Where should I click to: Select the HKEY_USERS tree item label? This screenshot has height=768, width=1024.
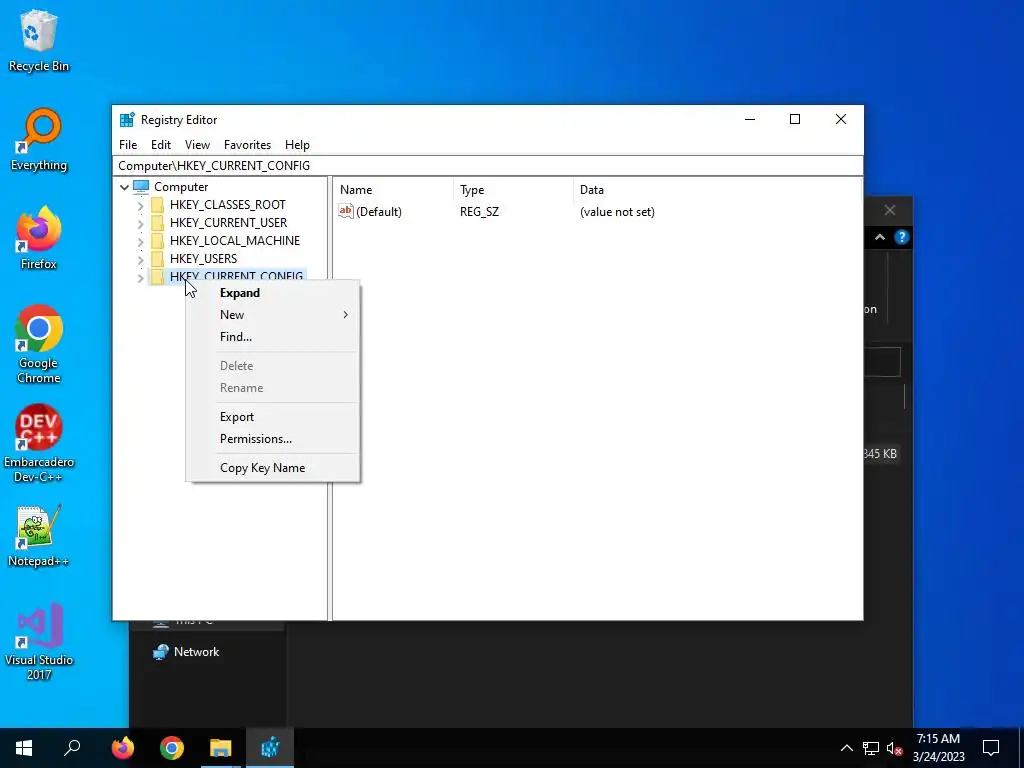click(203, 259)
